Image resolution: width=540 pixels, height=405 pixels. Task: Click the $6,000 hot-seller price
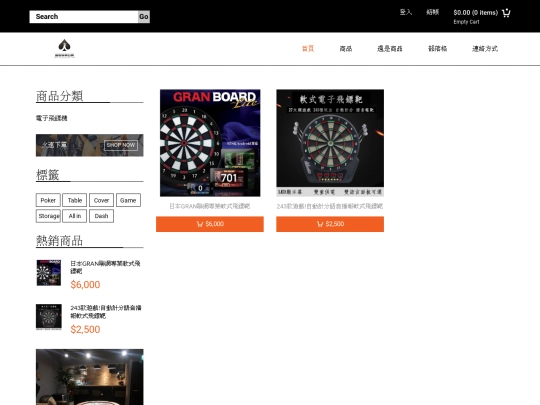click(85, 285)
